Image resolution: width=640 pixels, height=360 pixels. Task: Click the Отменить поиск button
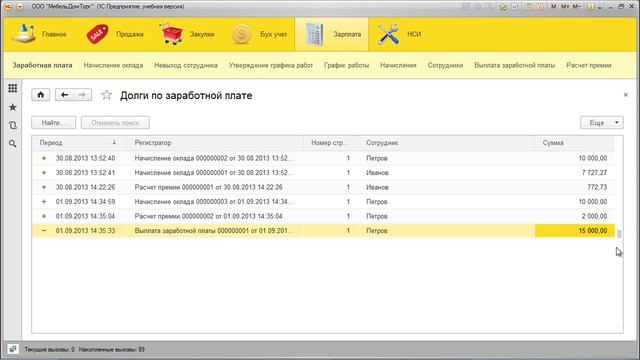[x=115, y=122]
